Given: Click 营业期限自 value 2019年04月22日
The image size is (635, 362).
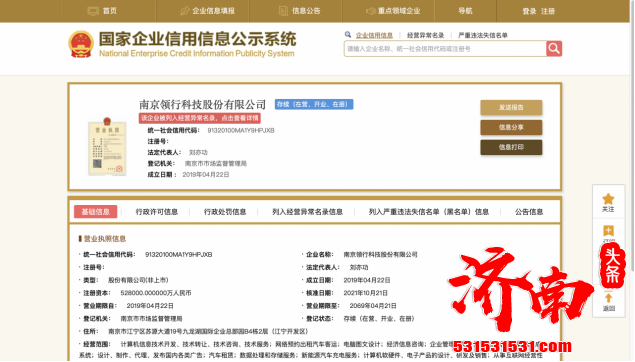Looking at the screenshot, I should (x=150, y=306).
